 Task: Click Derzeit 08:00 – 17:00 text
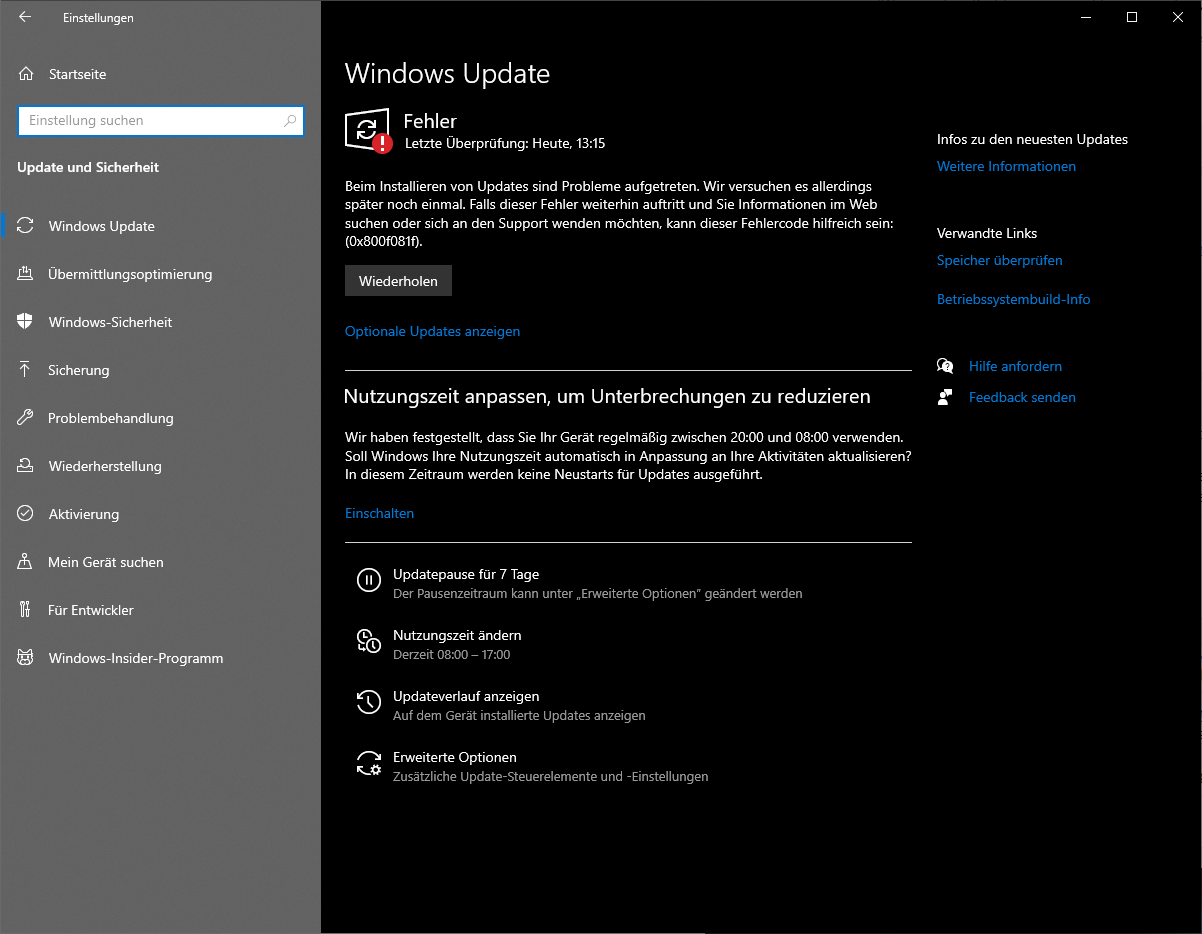(452, 655)
